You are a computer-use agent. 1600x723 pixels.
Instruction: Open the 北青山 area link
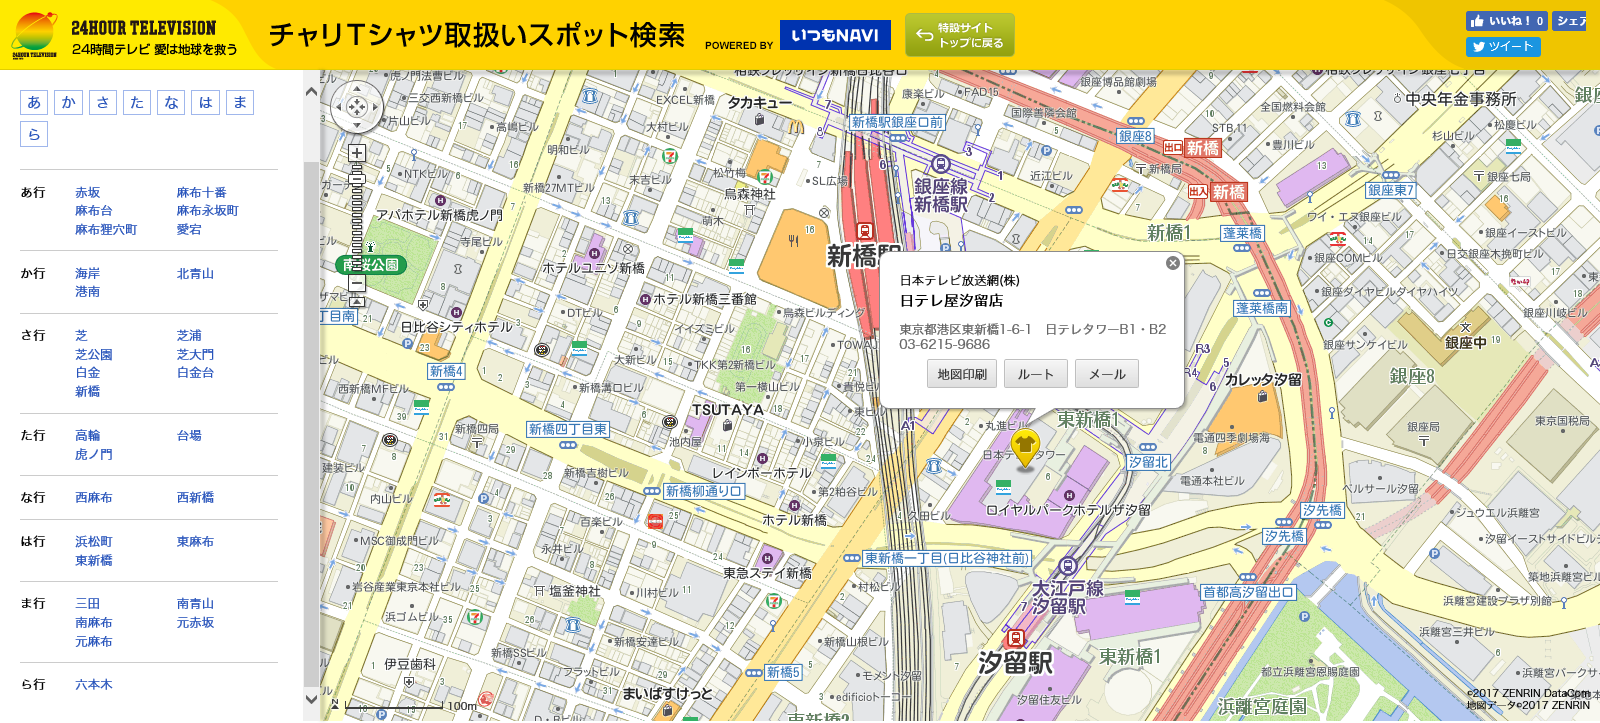[x=195, y=274]
